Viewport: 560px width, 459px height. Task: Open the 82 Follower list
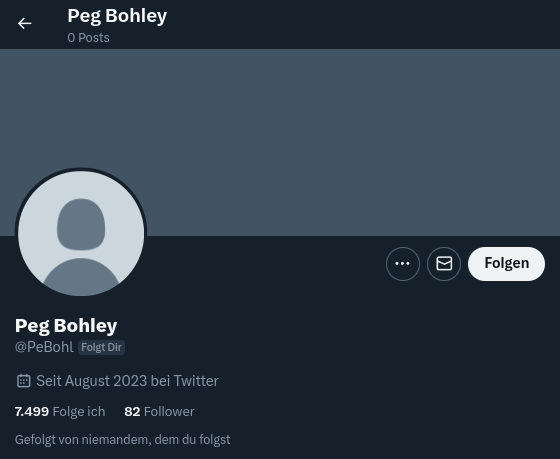[x=159, y=411]
